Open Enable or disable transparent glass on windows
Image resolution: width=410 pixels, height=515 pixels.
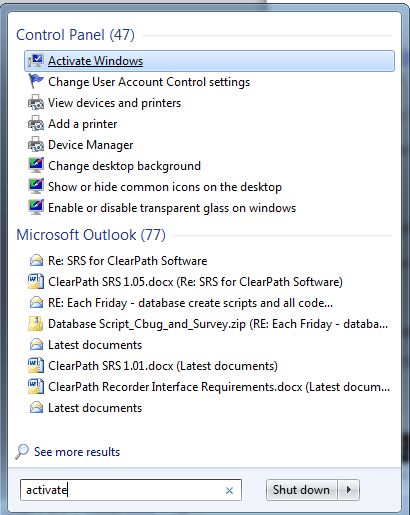(x=172, y=208)
